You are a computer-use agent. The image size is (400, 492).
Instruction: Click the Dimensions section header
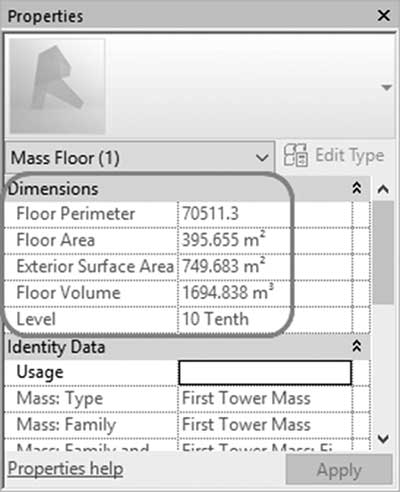pyautogui.click(x=188, y=188)
